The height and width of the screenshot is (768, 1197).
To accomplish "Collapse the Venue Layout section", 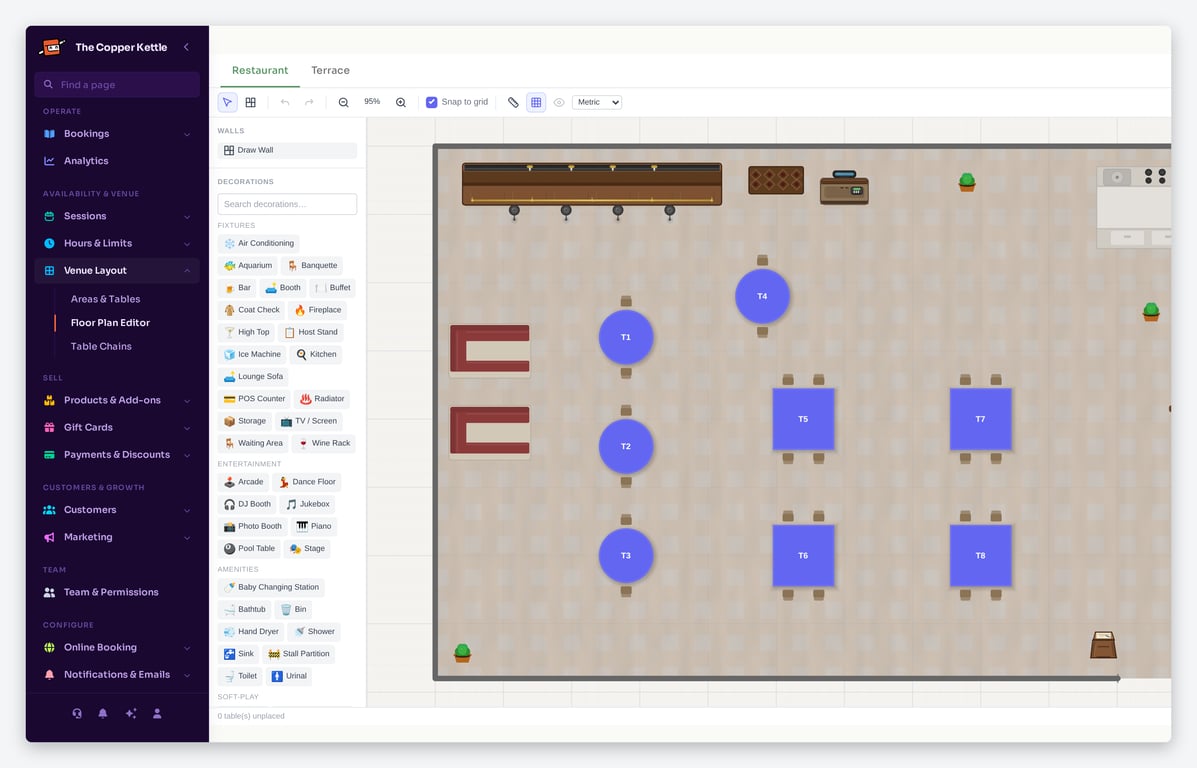I will 117,271.
